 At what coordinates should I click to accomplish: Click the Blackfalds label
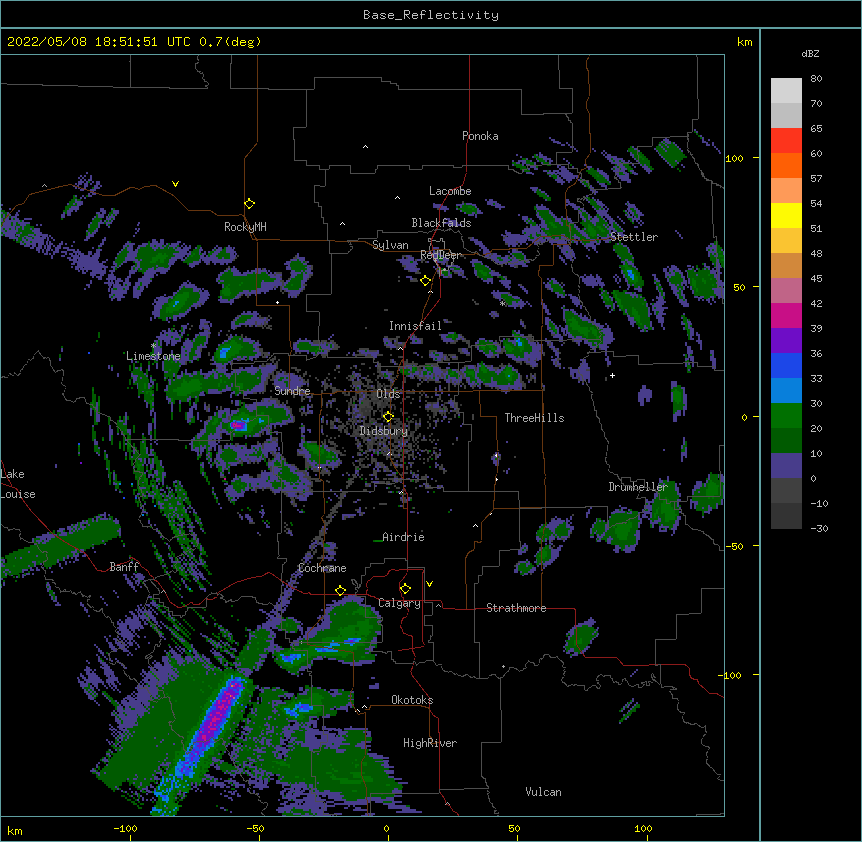click(x=441, y=223)
